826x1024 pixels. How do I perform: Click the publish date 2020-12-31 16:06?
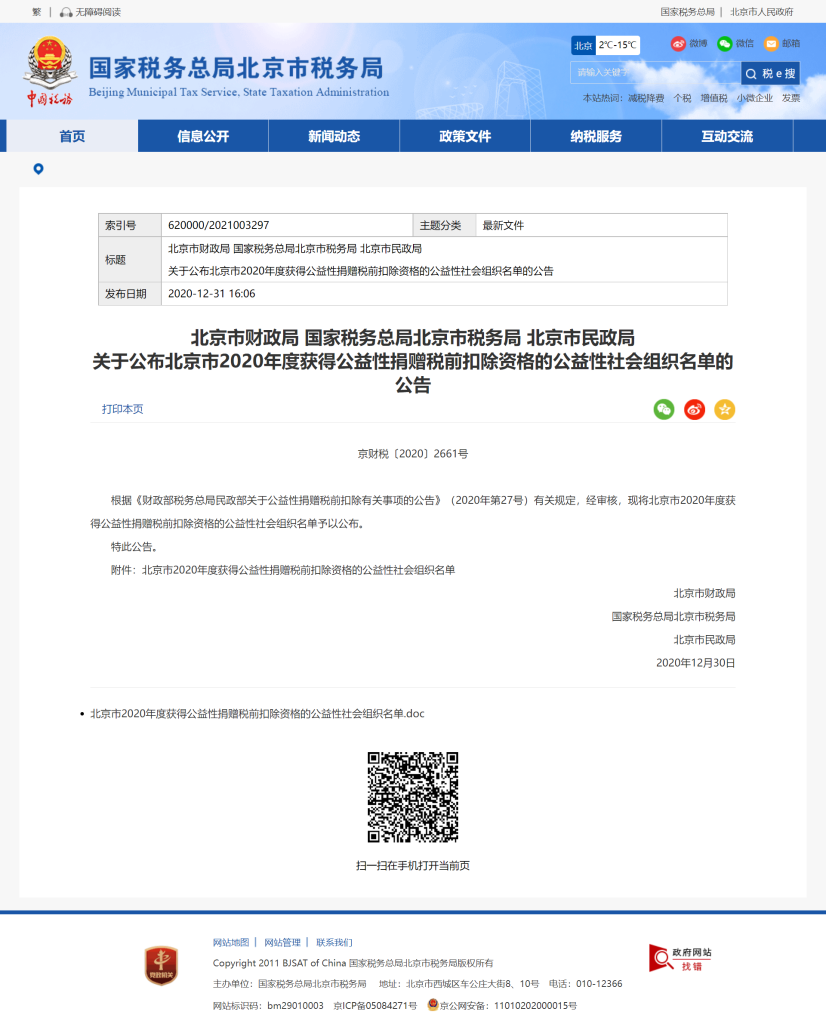click(x=212, y=294)
